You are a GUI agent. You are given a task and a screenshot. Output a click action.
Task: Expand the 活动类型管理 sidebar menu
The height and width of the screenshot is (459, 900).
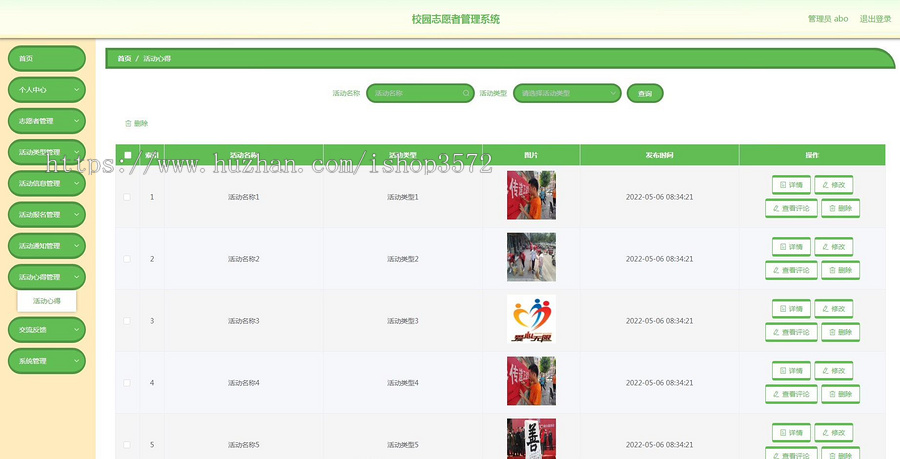[x=46, y=152]
